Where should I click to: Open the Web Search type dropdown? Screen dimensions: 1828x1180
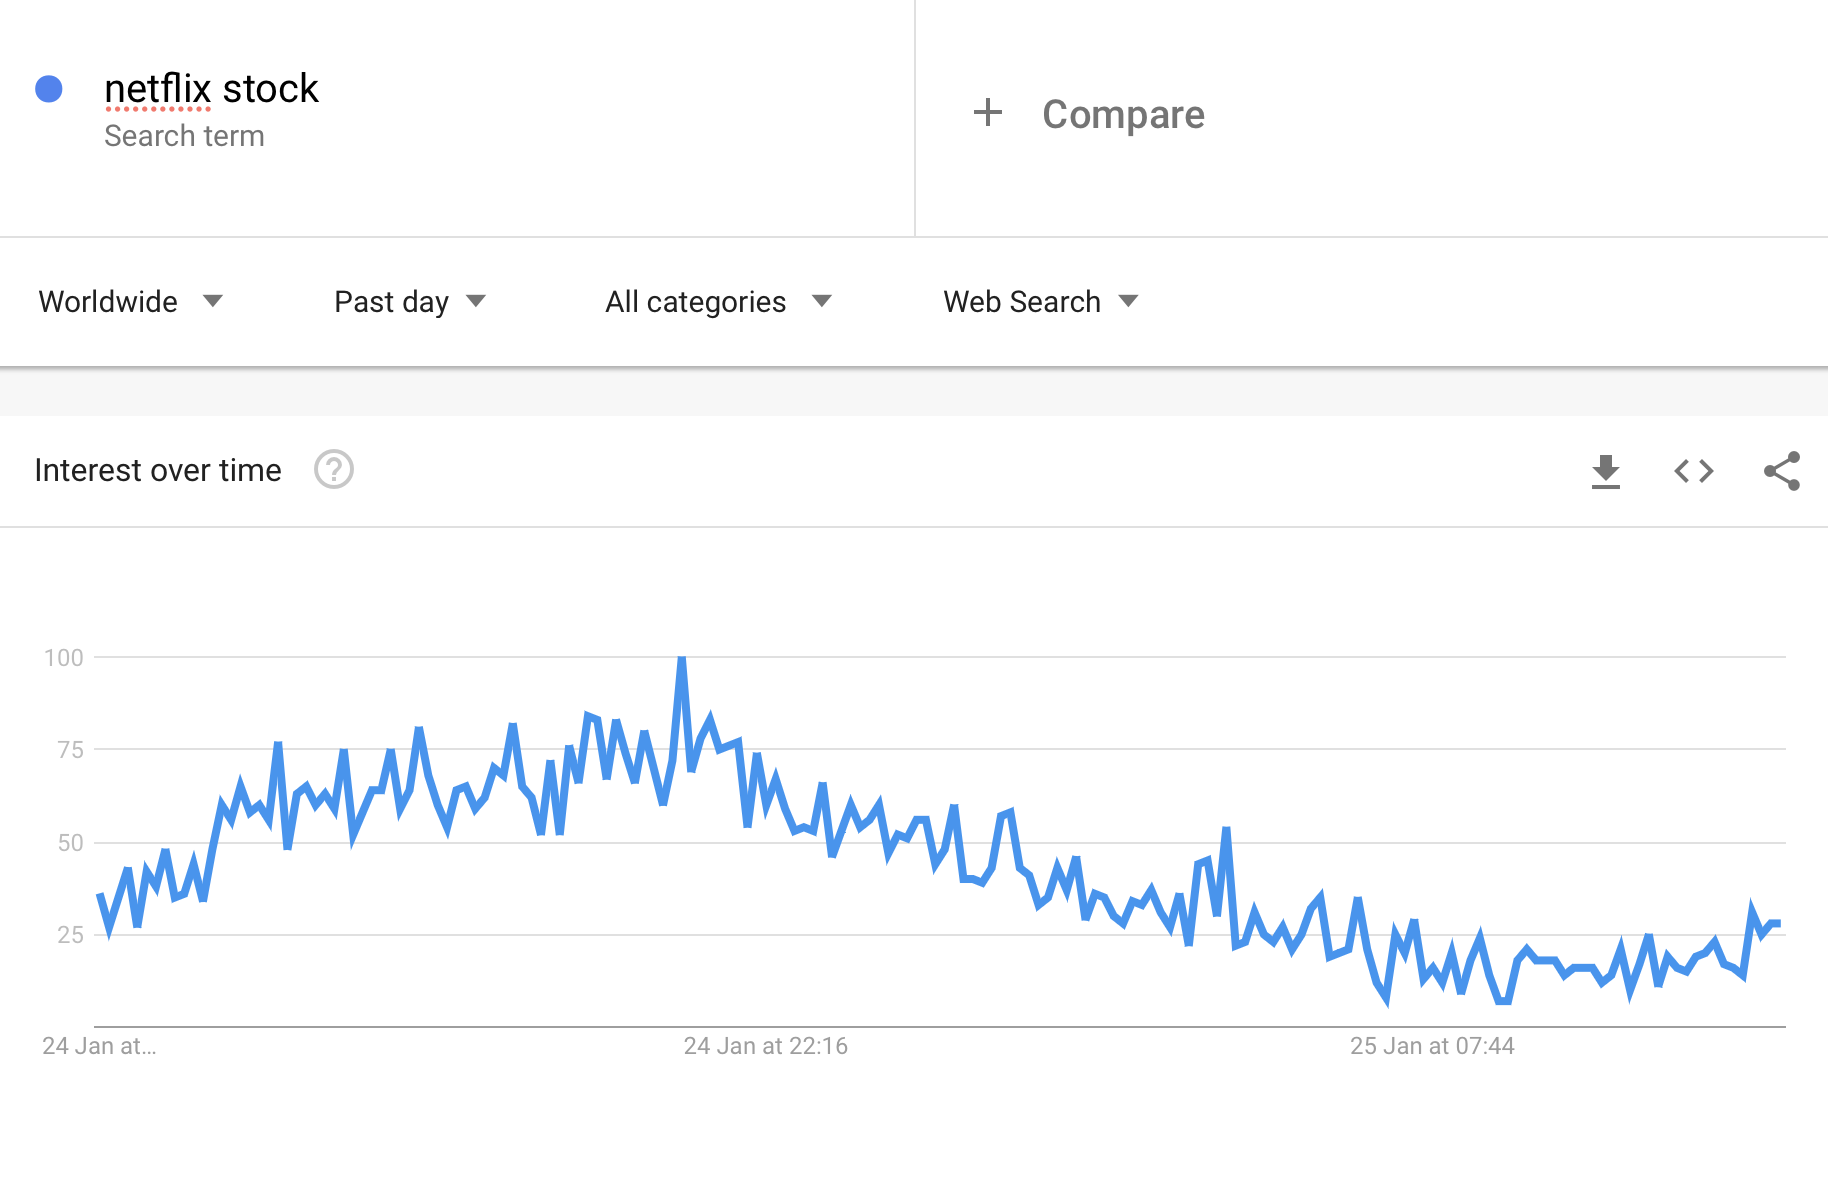tap(1041, 301)
